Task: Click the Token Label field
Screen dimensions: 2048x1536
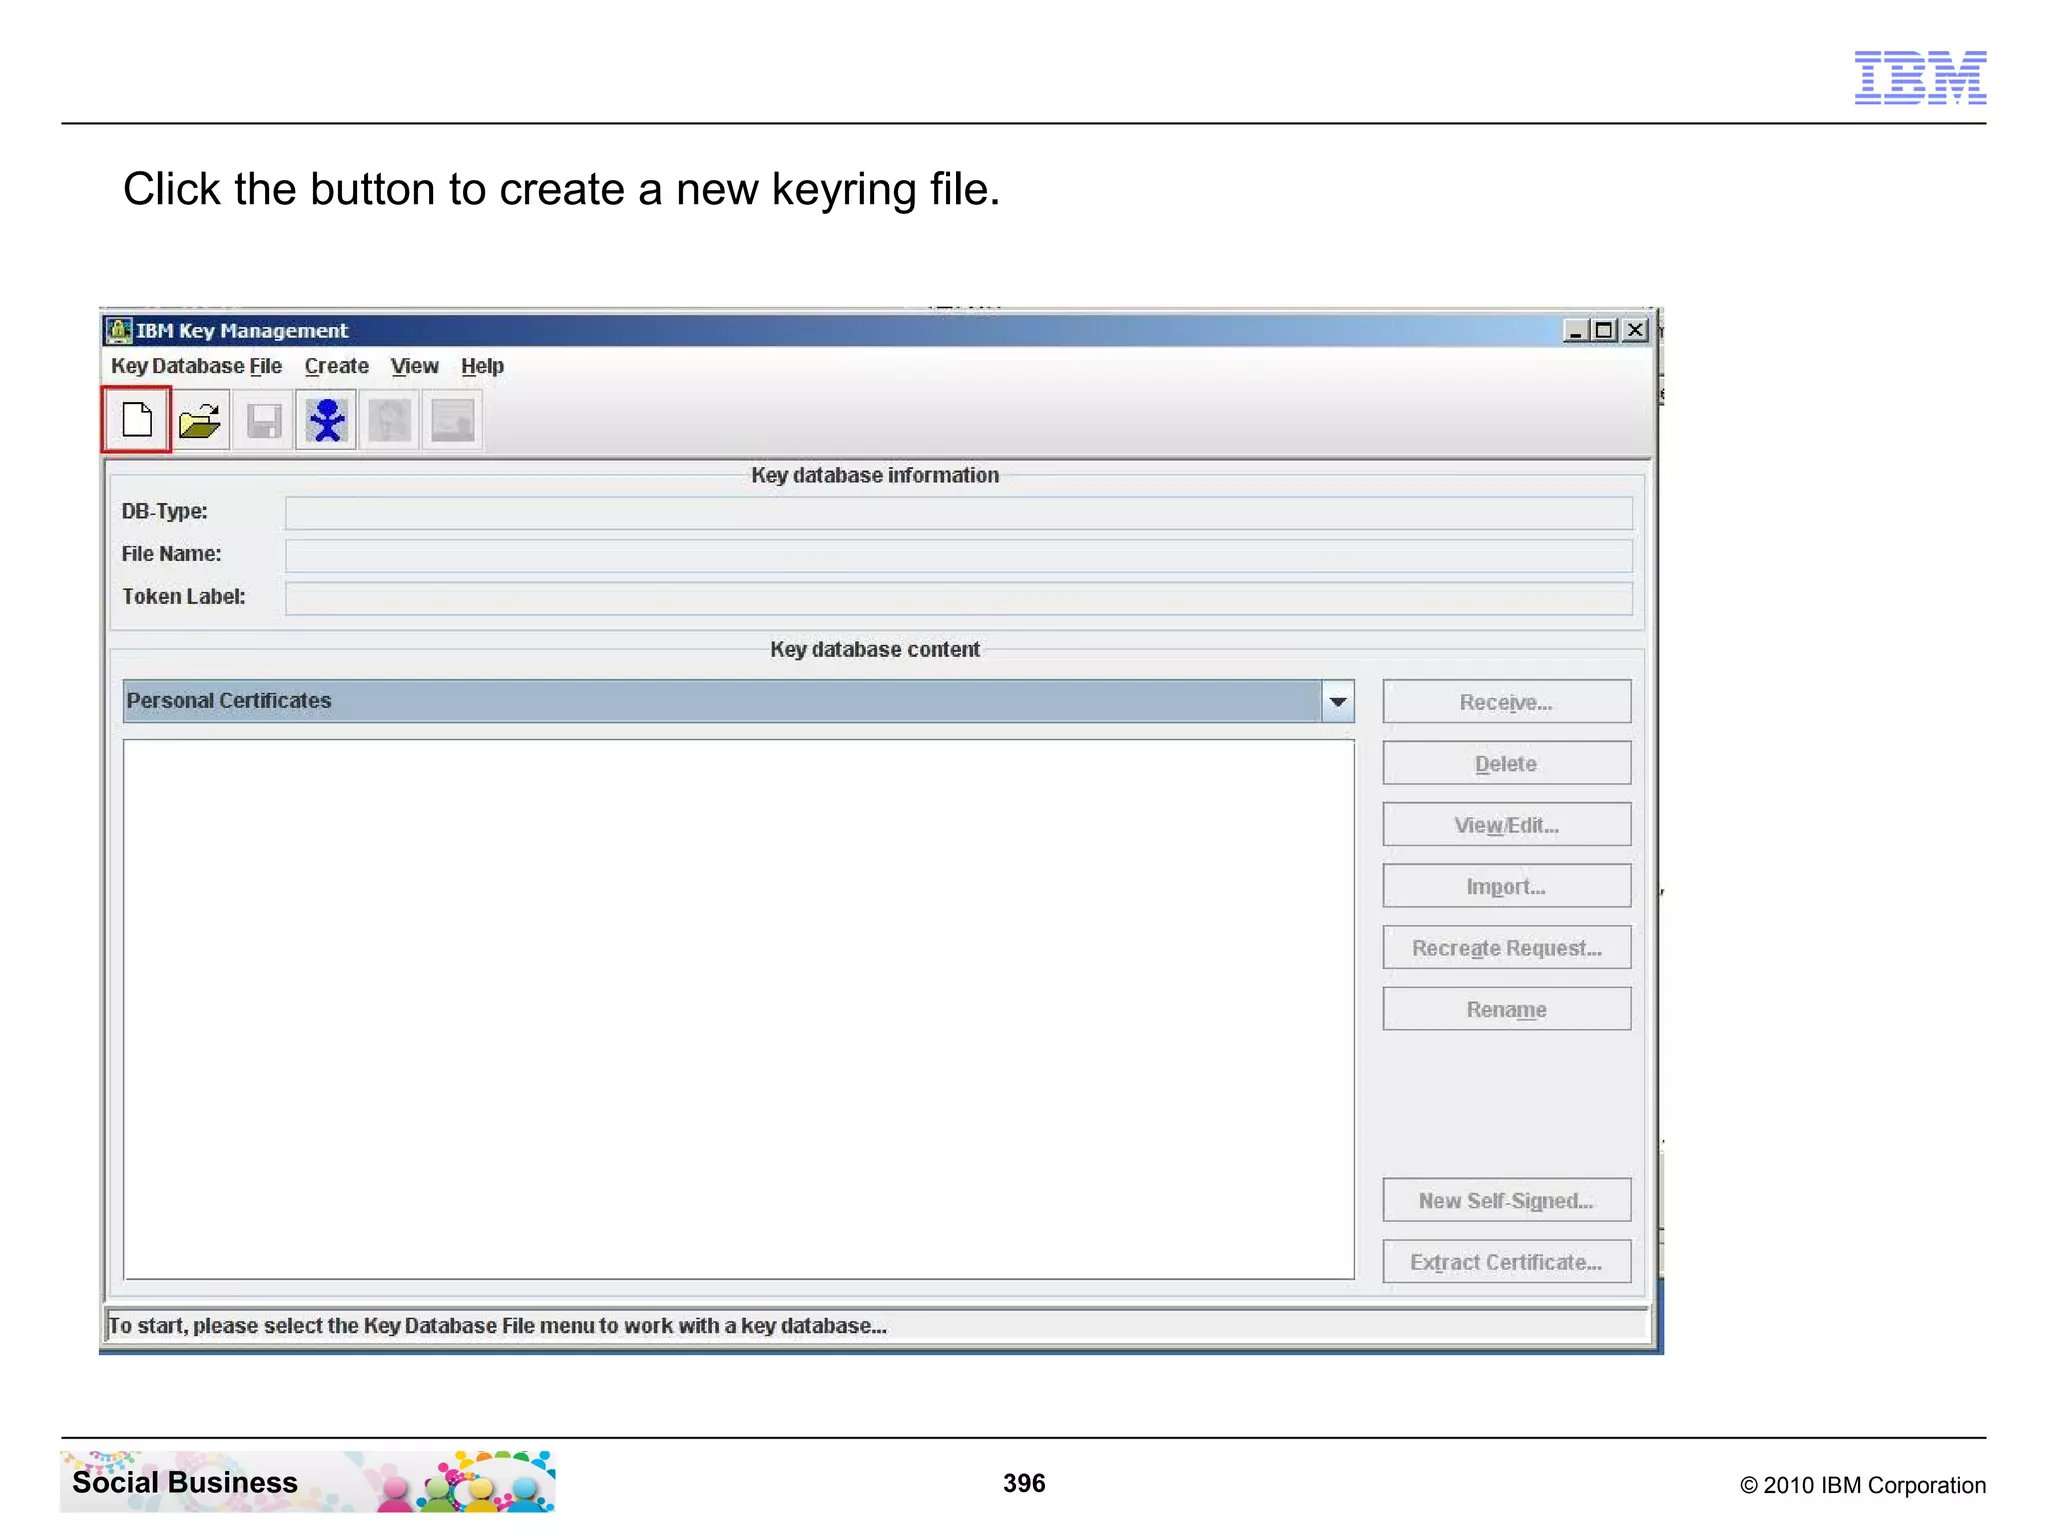Action: pyautogui.click(x=958, y=599)
